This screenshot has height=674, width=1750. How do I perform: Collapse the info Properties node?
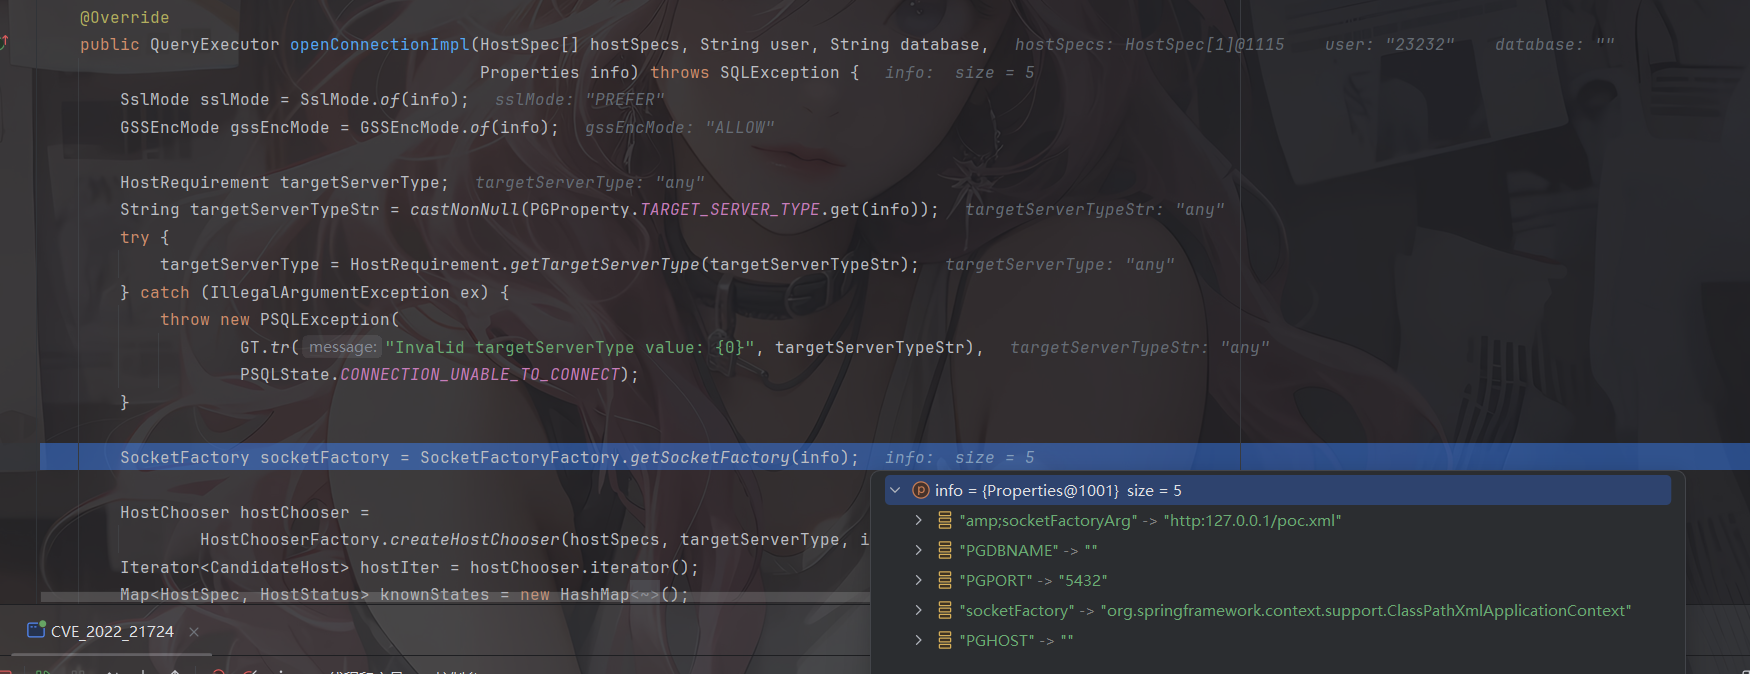click(895, 490)
